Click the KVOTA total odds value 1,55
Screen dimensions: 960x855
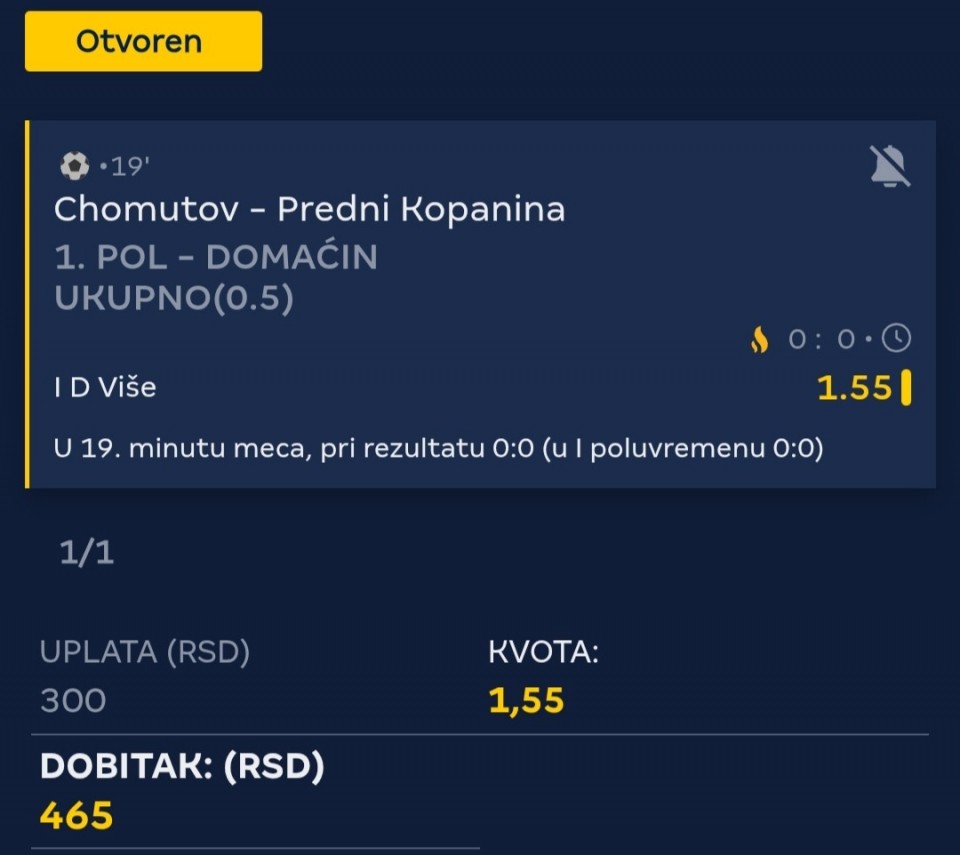pyautogui.click(x=526, y=701)
